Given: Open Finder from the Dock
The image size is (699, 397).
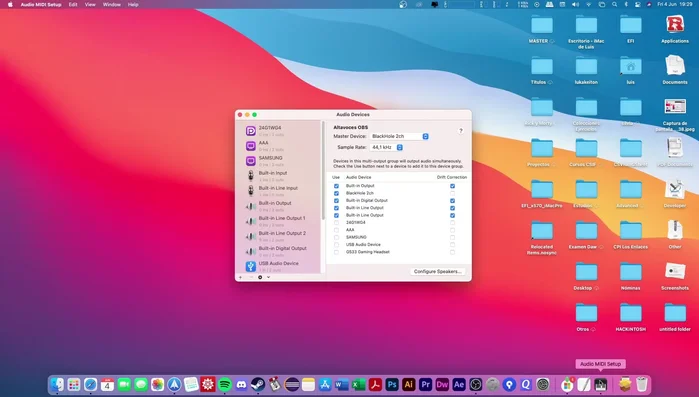Looking at the screenshot, I should coord(57,385).
